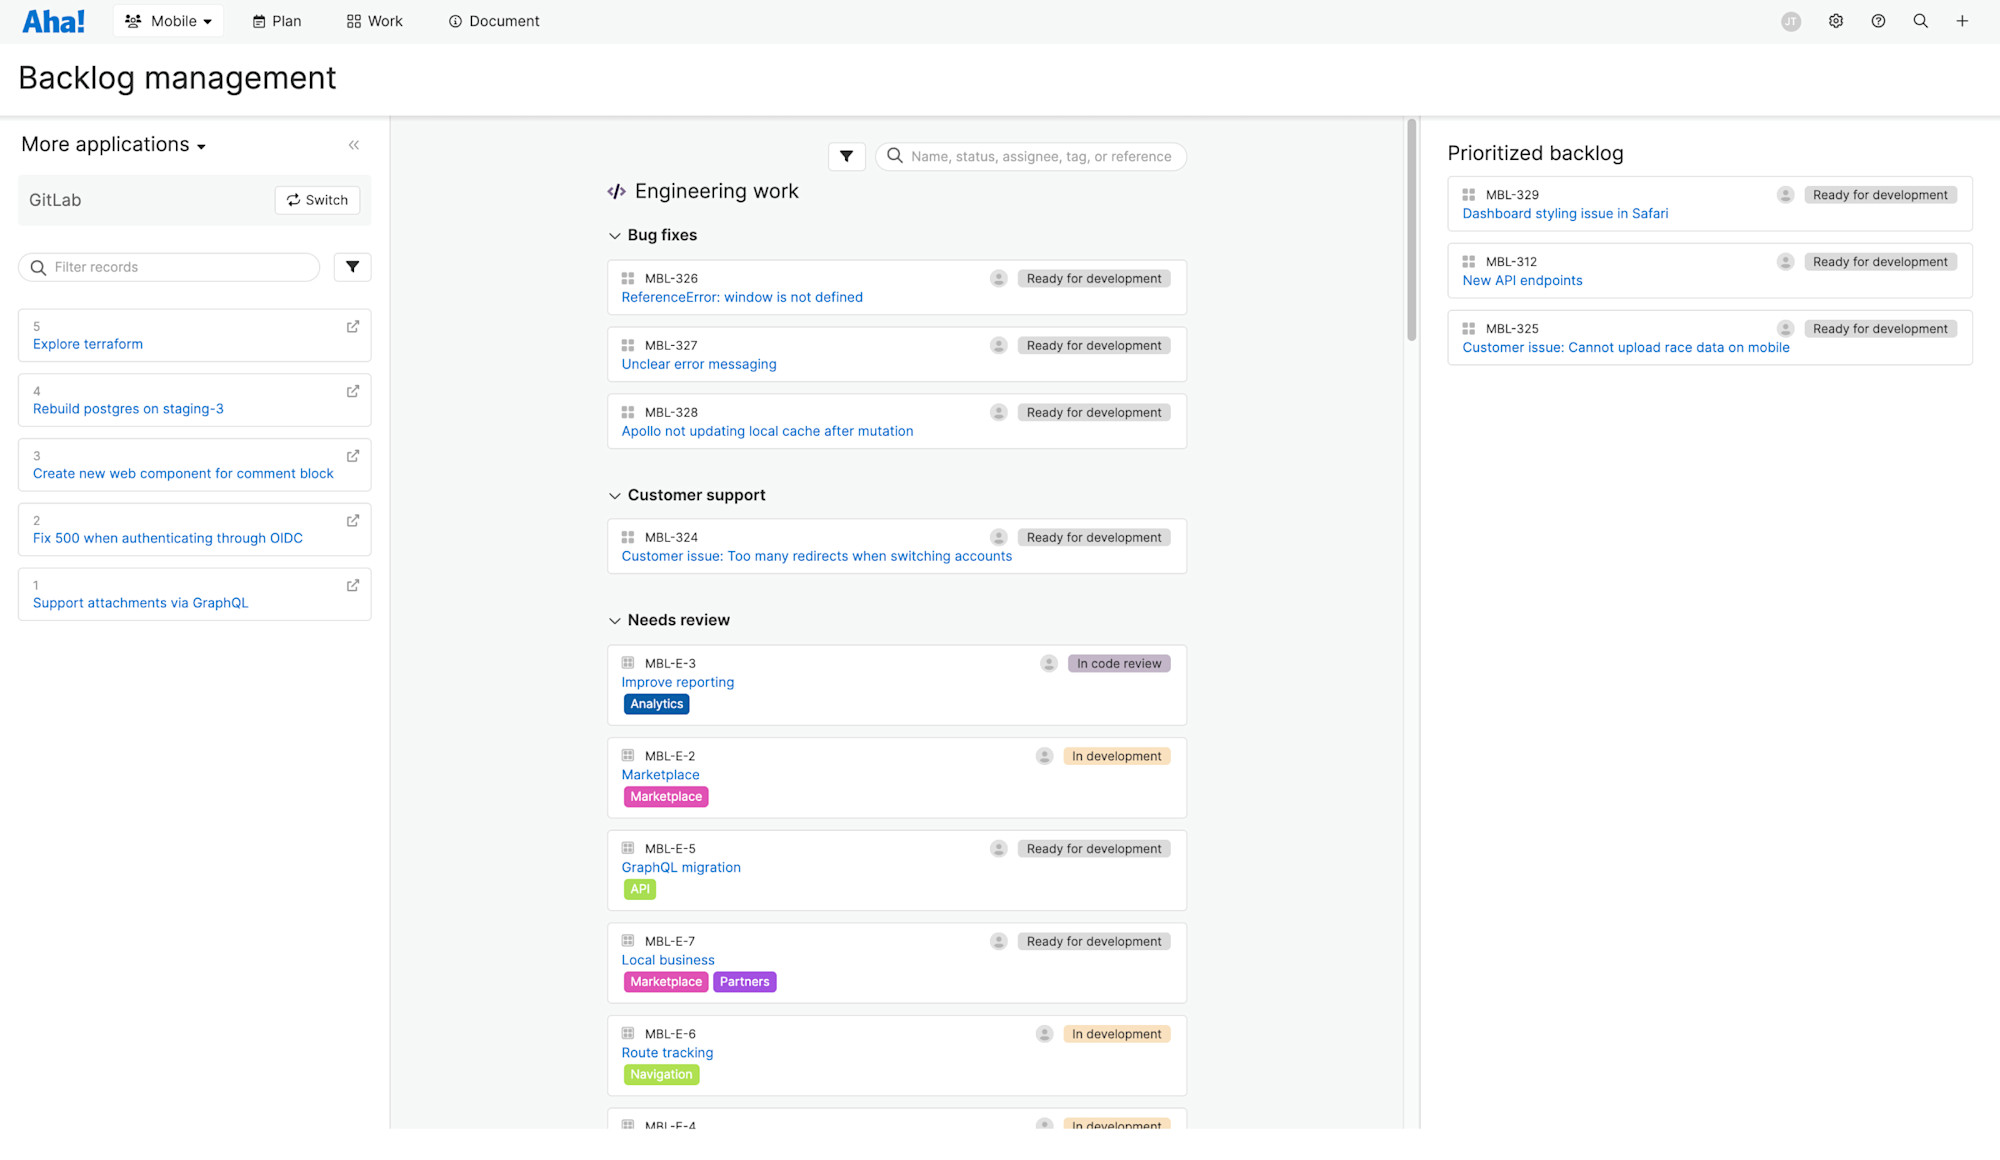Click the Name, status, assignee search field
The image size is (2000, 1160).
click(x=1030, y=156)
